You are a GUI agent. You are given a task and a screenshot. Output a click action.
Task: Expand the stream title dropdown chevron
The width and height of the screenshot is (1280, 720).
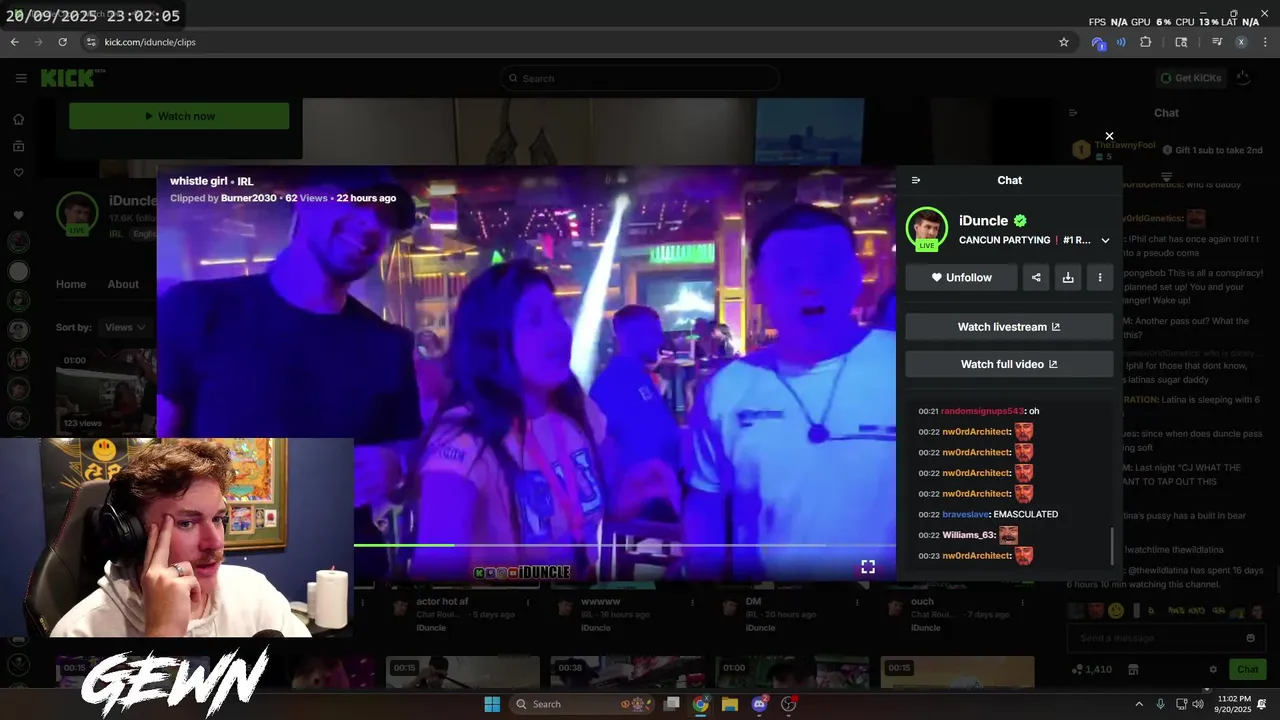pos(1105,240)
